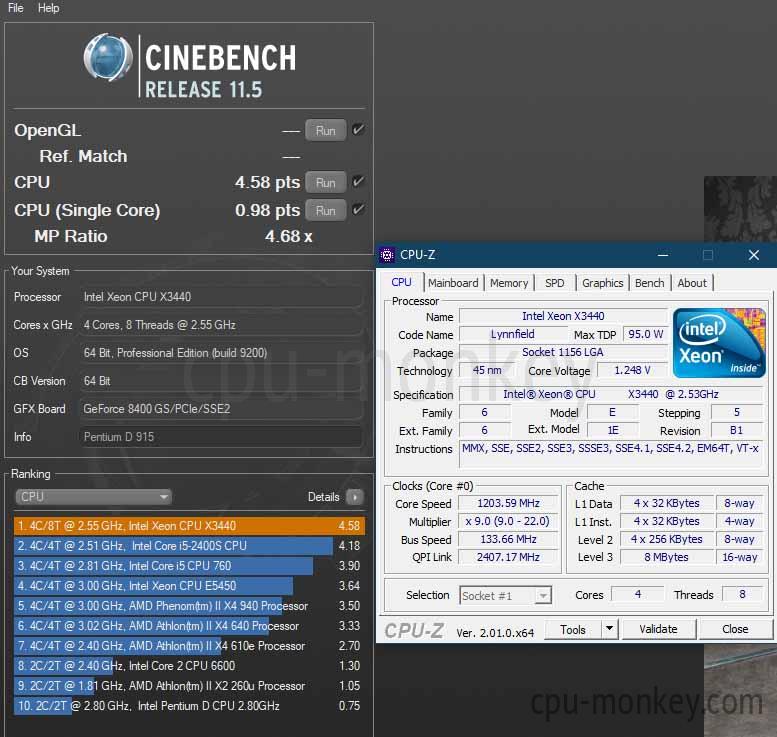Edit the Info field showing Pentium D 915
The height and width of the screenshot is (737, 777).
(x=221, y=437)
